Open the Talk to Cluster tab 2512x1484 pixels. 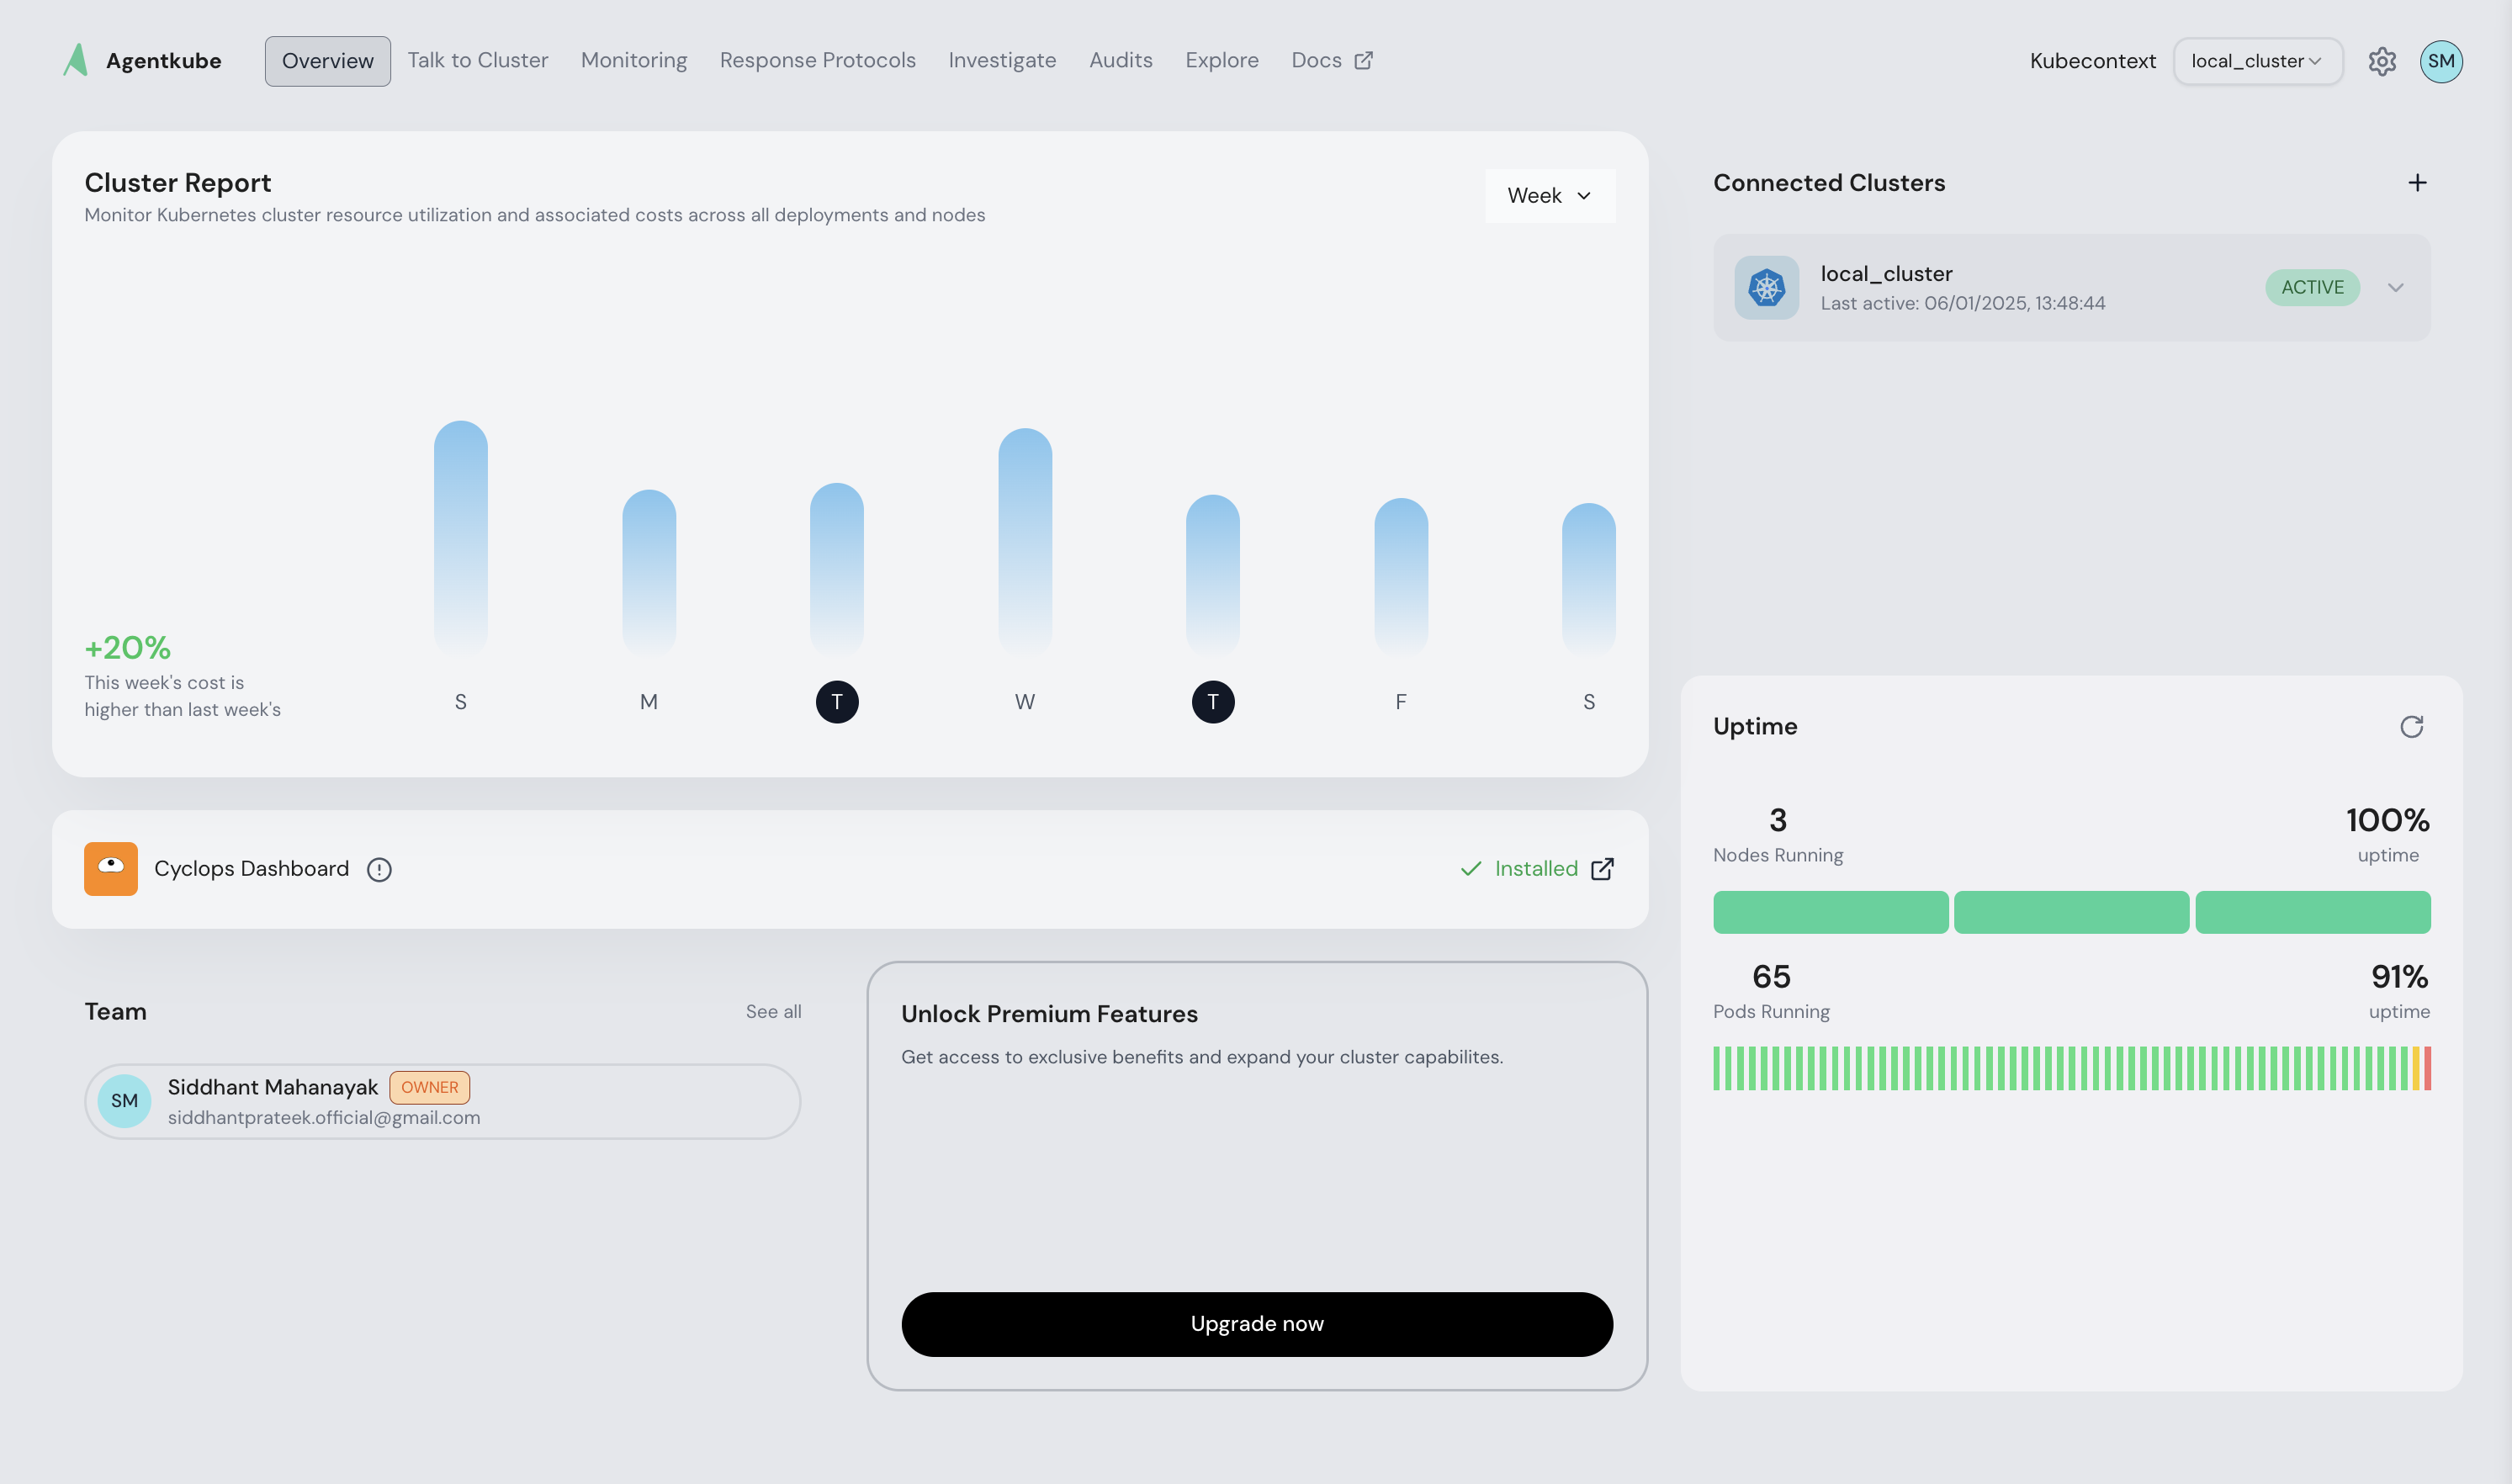pos(477,61)
